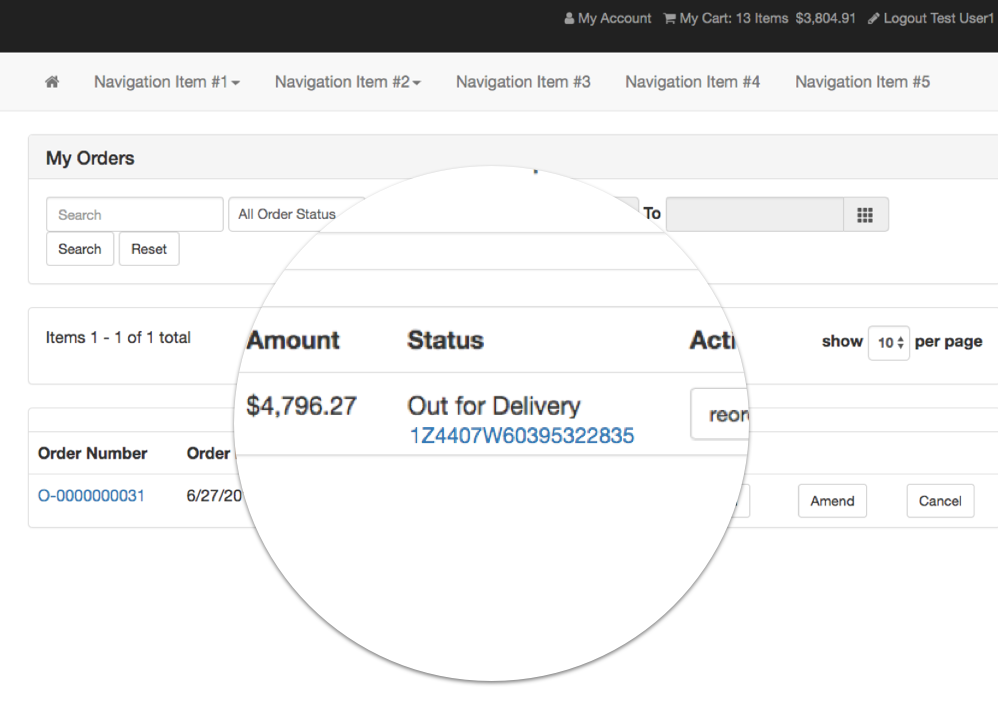Open Navigation Item #4
998x704 pixels.
click(692, 82)
